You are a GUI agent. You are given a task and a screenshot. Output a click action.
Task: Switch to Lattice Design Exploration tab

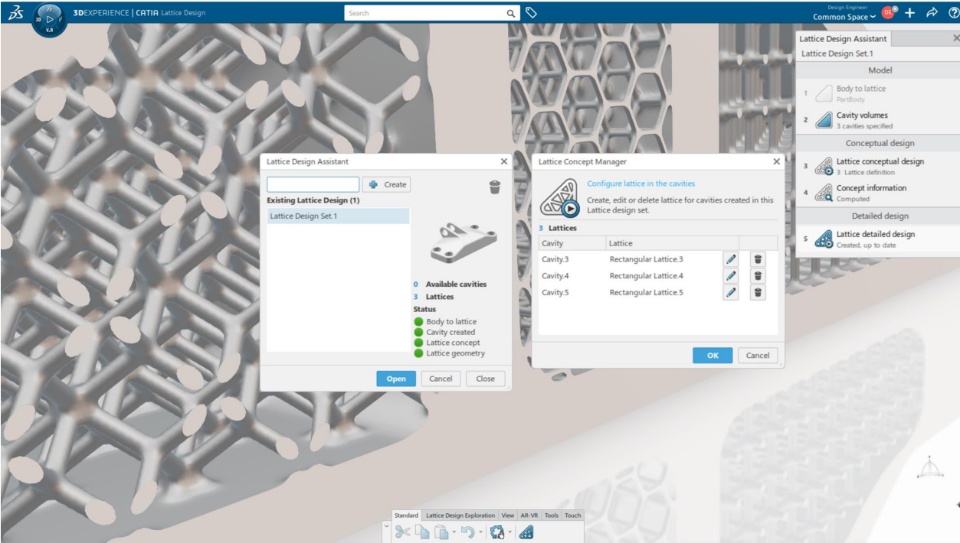click(x=460, y=515)
